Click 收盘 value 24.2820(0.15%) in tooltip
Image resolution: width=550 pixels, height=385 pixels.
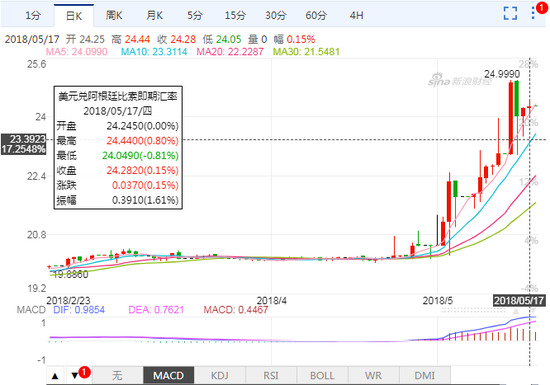(142, 170)
